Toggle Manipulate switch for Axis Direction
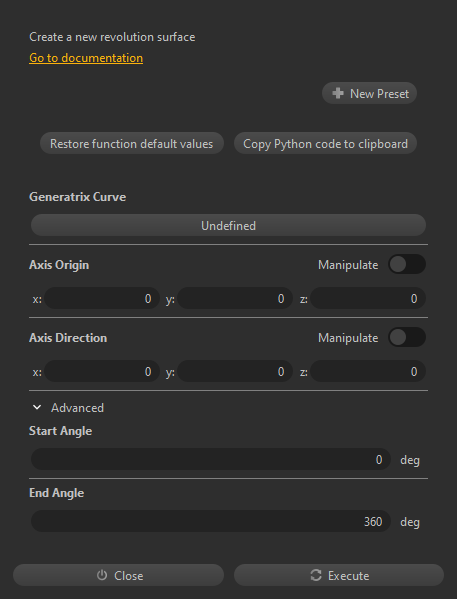This screenshot has width=457, height=599. (x=407, y=337)
